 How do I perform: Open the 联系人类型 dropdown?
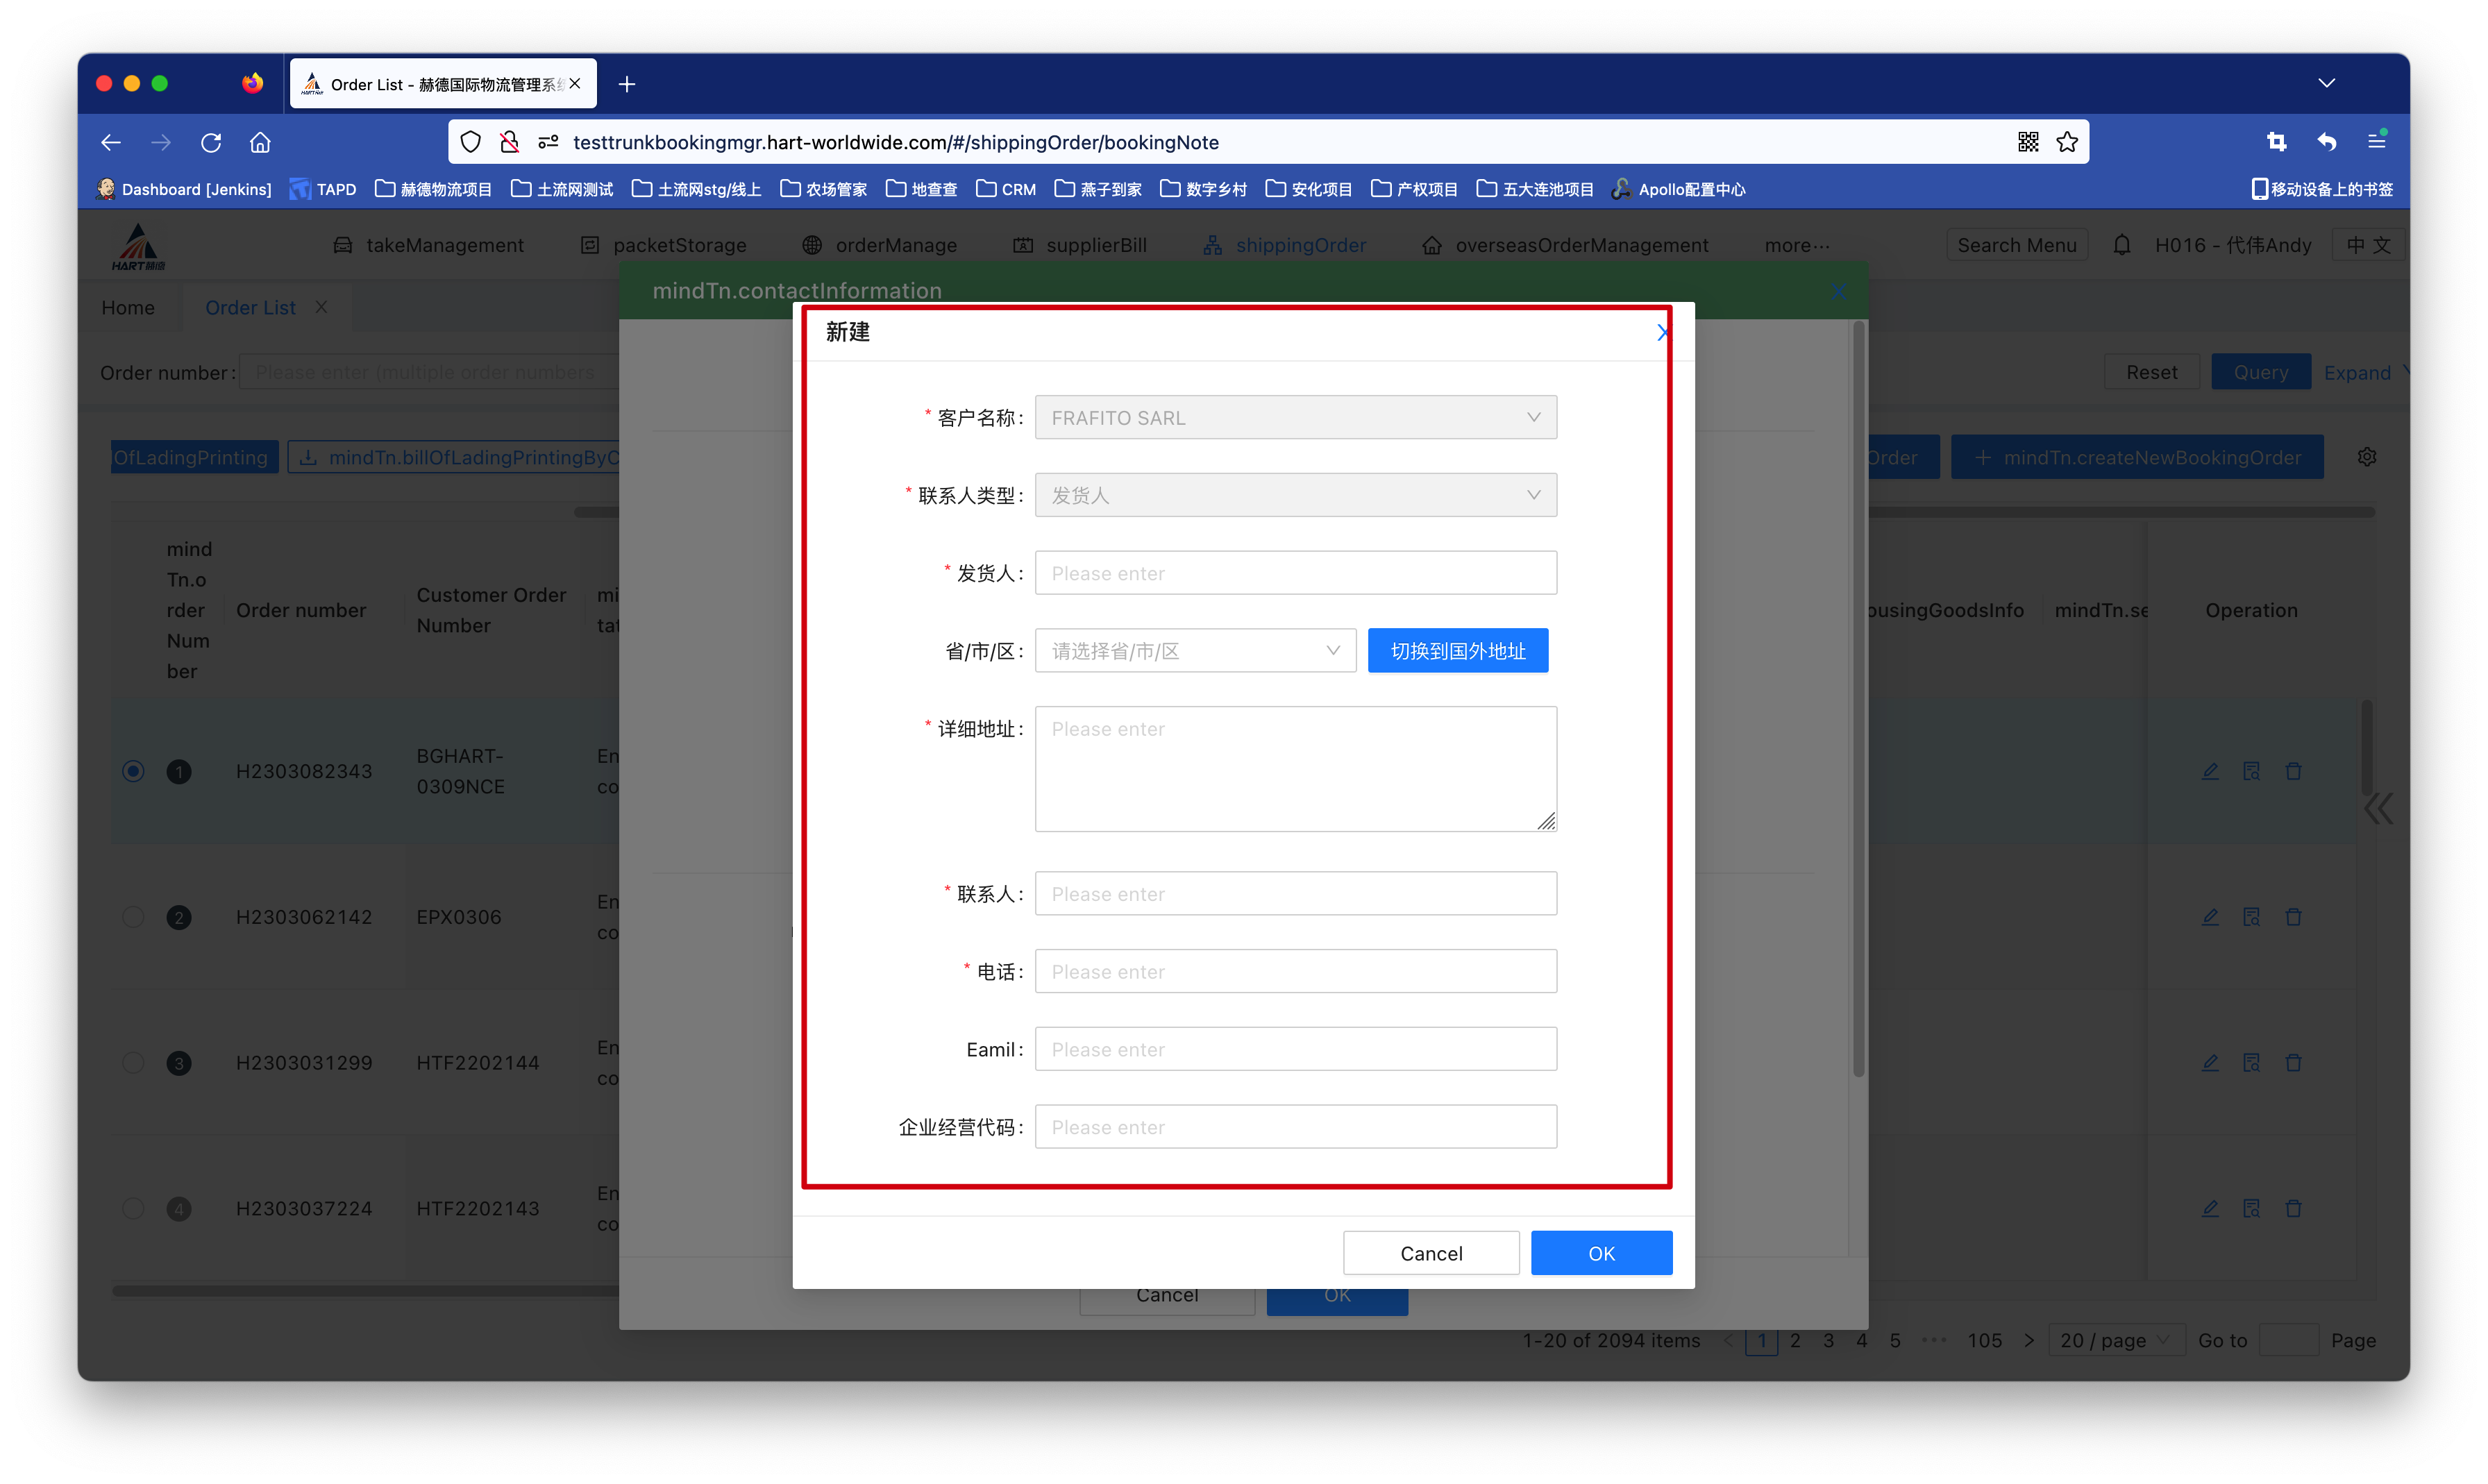coord(1295,496)
